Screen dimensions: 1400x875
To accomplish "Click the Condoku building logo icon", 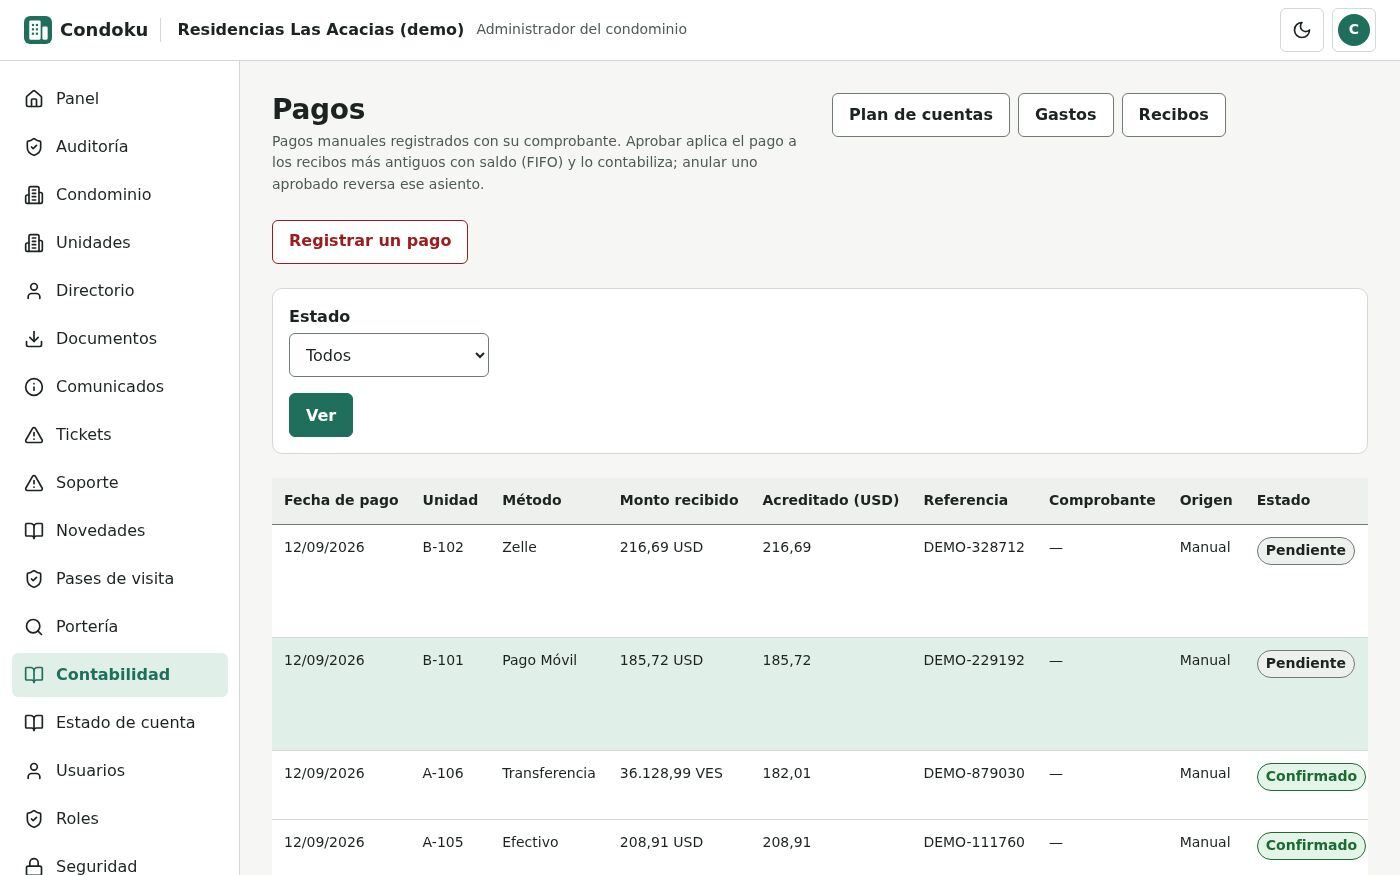I will point(38,30).
